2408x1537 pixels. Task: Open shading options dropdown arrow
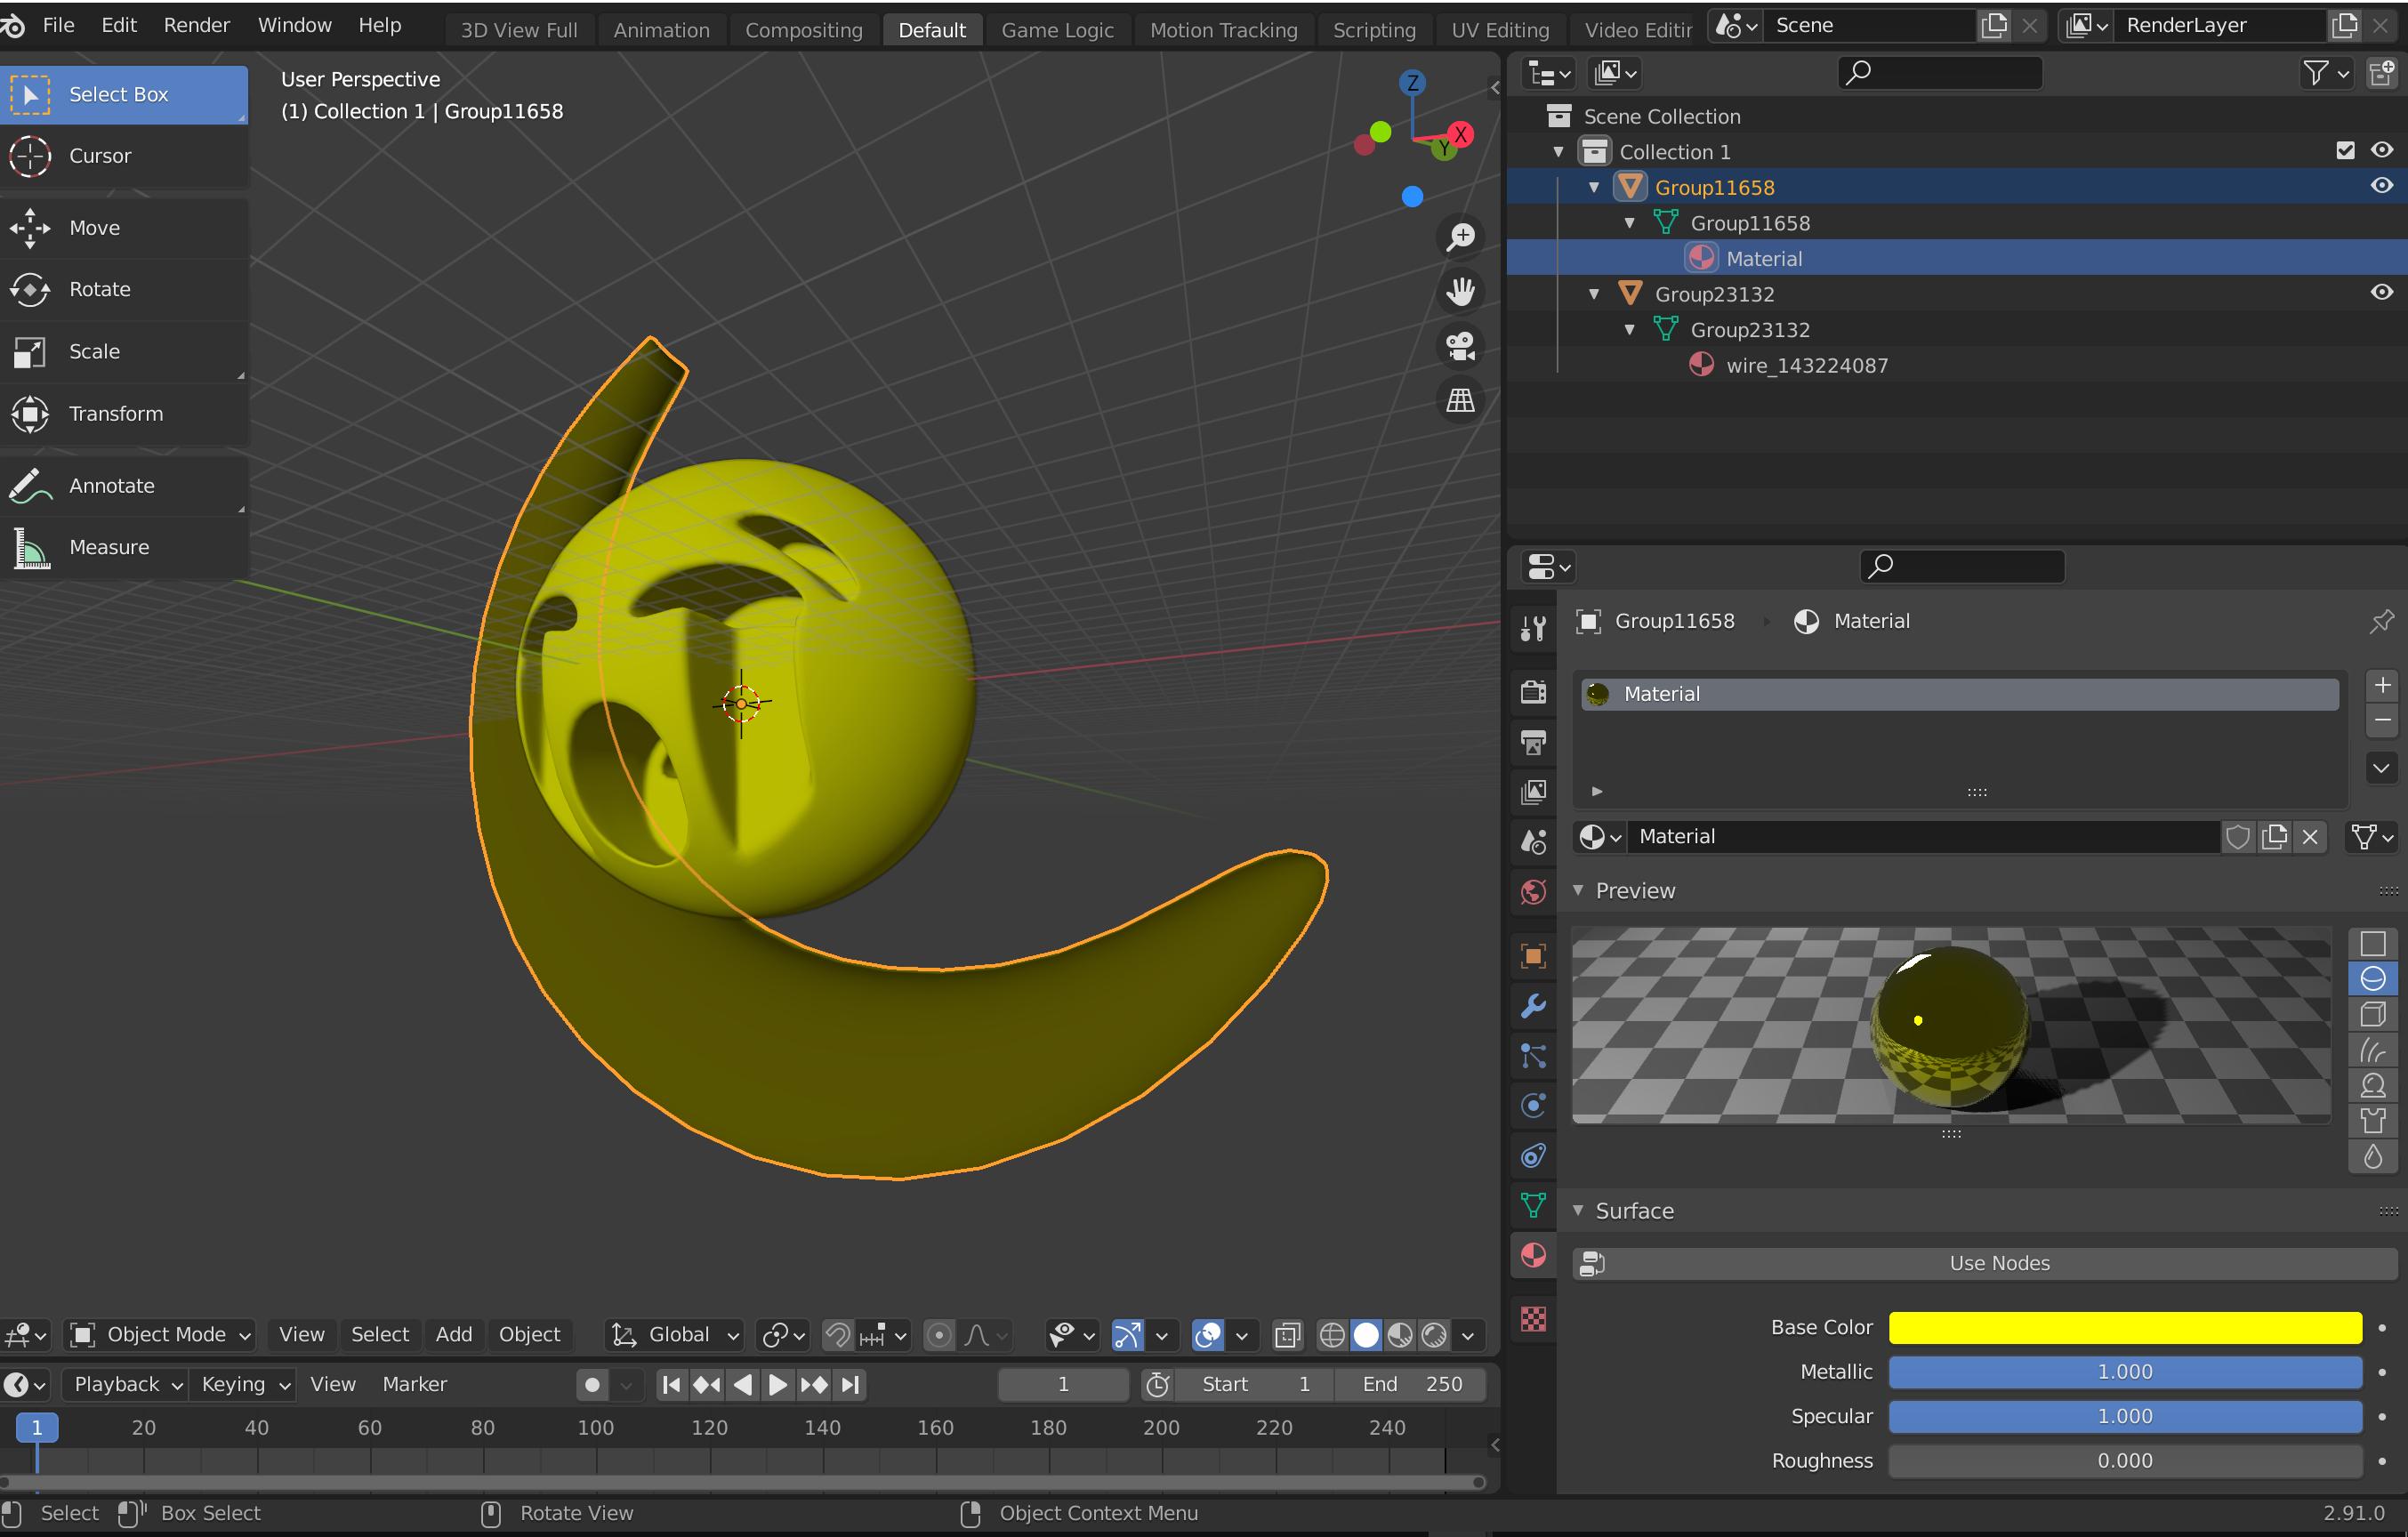(x=1468, y=1335)
